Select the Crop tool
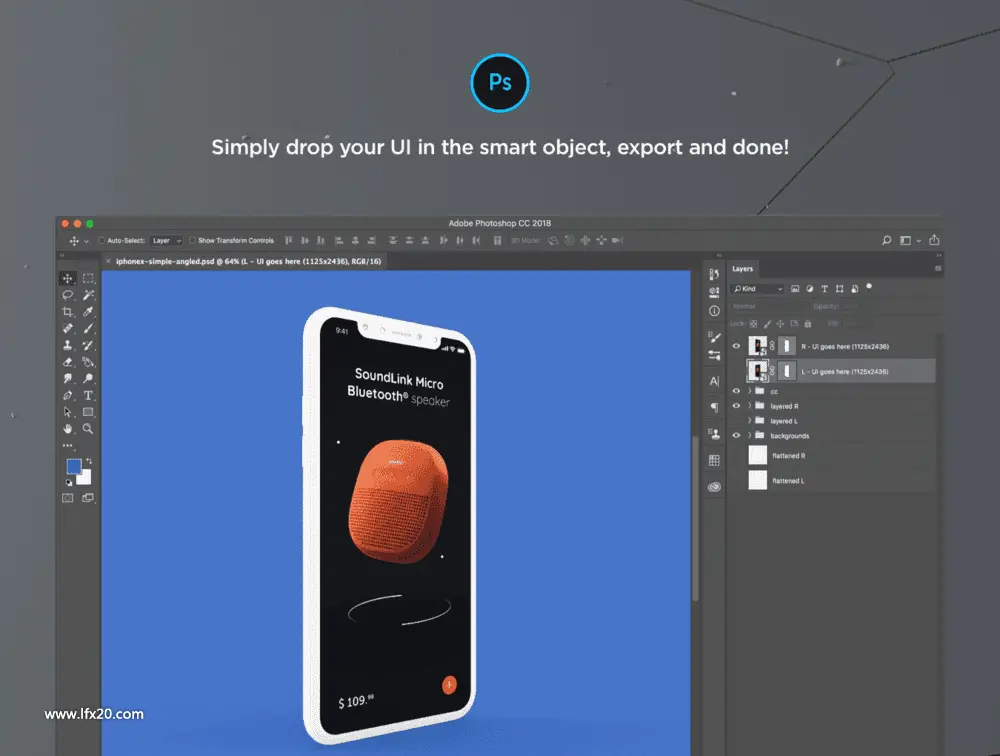The image size is (1000, 756). click(x=68, y=311)
